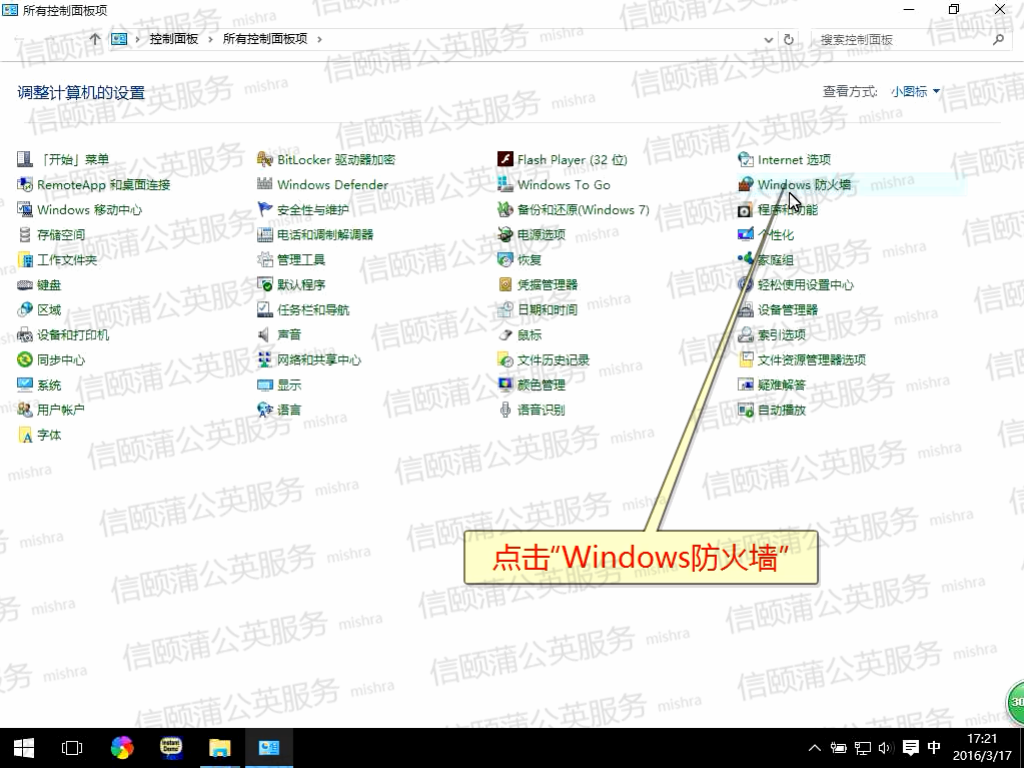Click the 设备管理器 icon
The image size is (1024, 768).
pos(745,310)
